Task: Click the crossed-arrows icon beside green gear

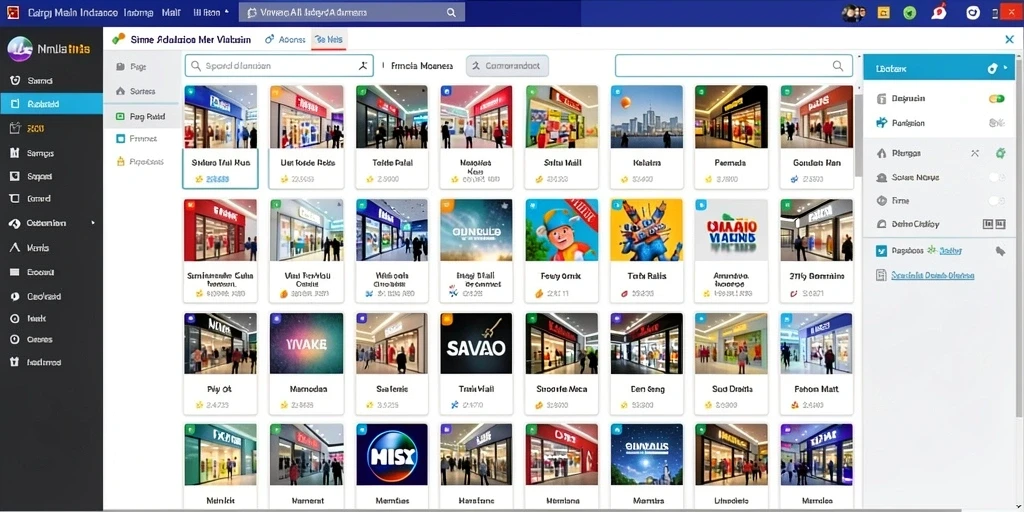Action: click(x=975, y=153)
